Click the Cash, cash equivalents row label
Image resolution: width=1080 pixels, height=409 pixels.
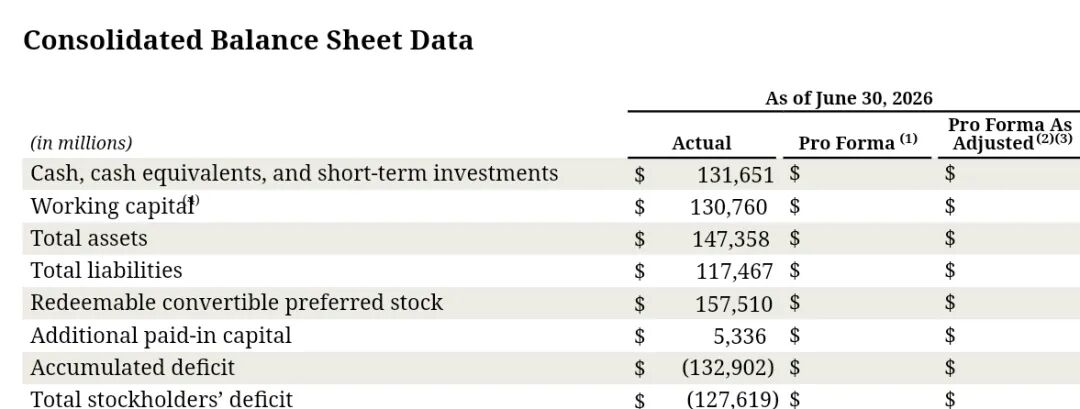tap(294, 174)
